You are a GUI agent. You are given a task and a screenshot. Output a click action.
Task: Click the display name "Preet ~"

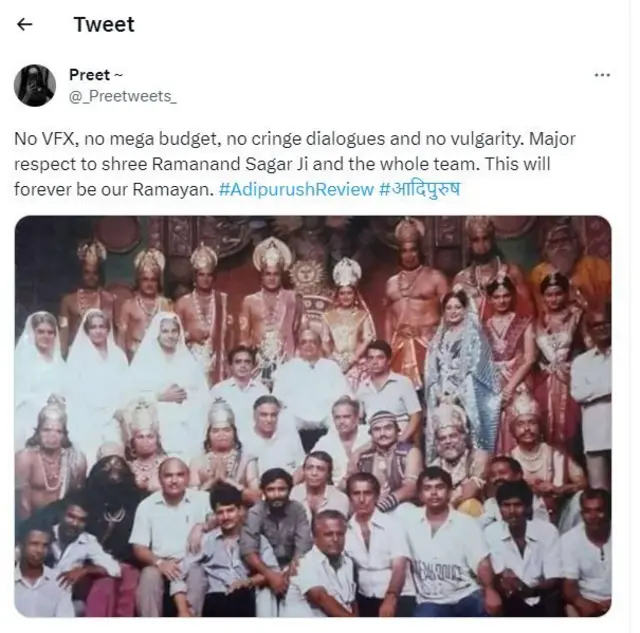[x=96, y=75]
